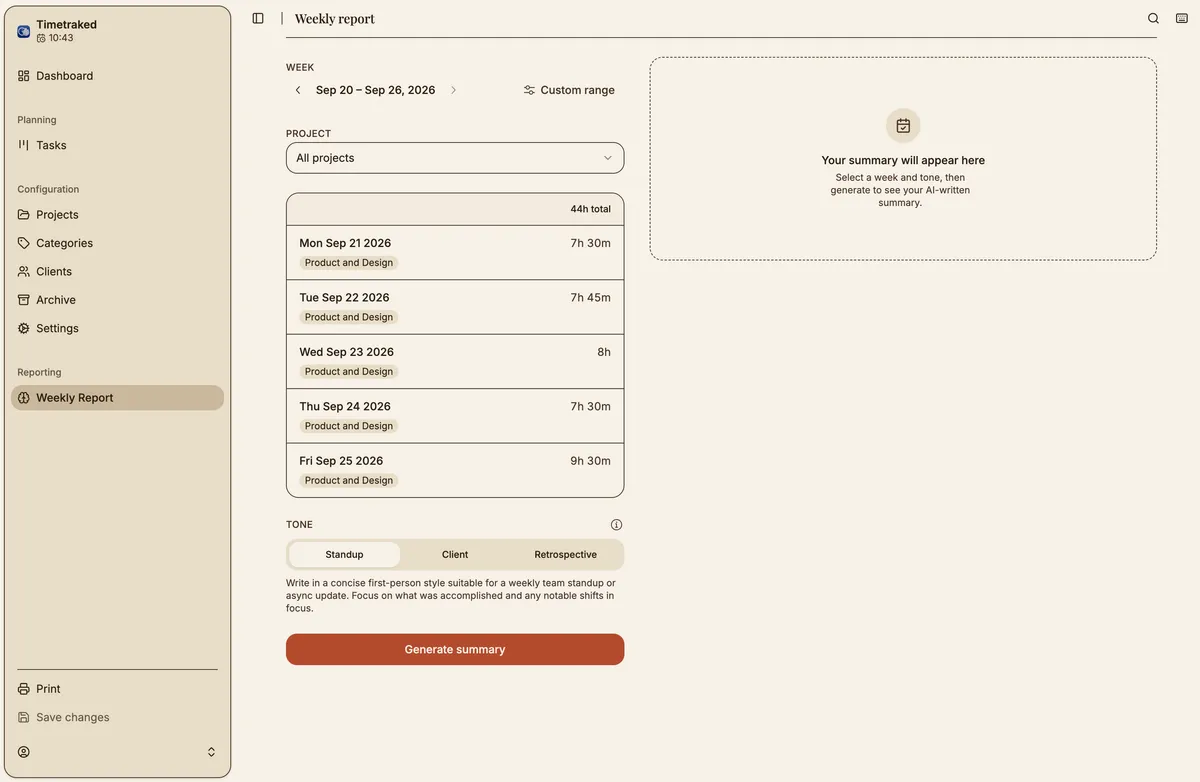Expand the account switcher chevrons
Screen dimensions: 1200x782
(x=211, y=752)
